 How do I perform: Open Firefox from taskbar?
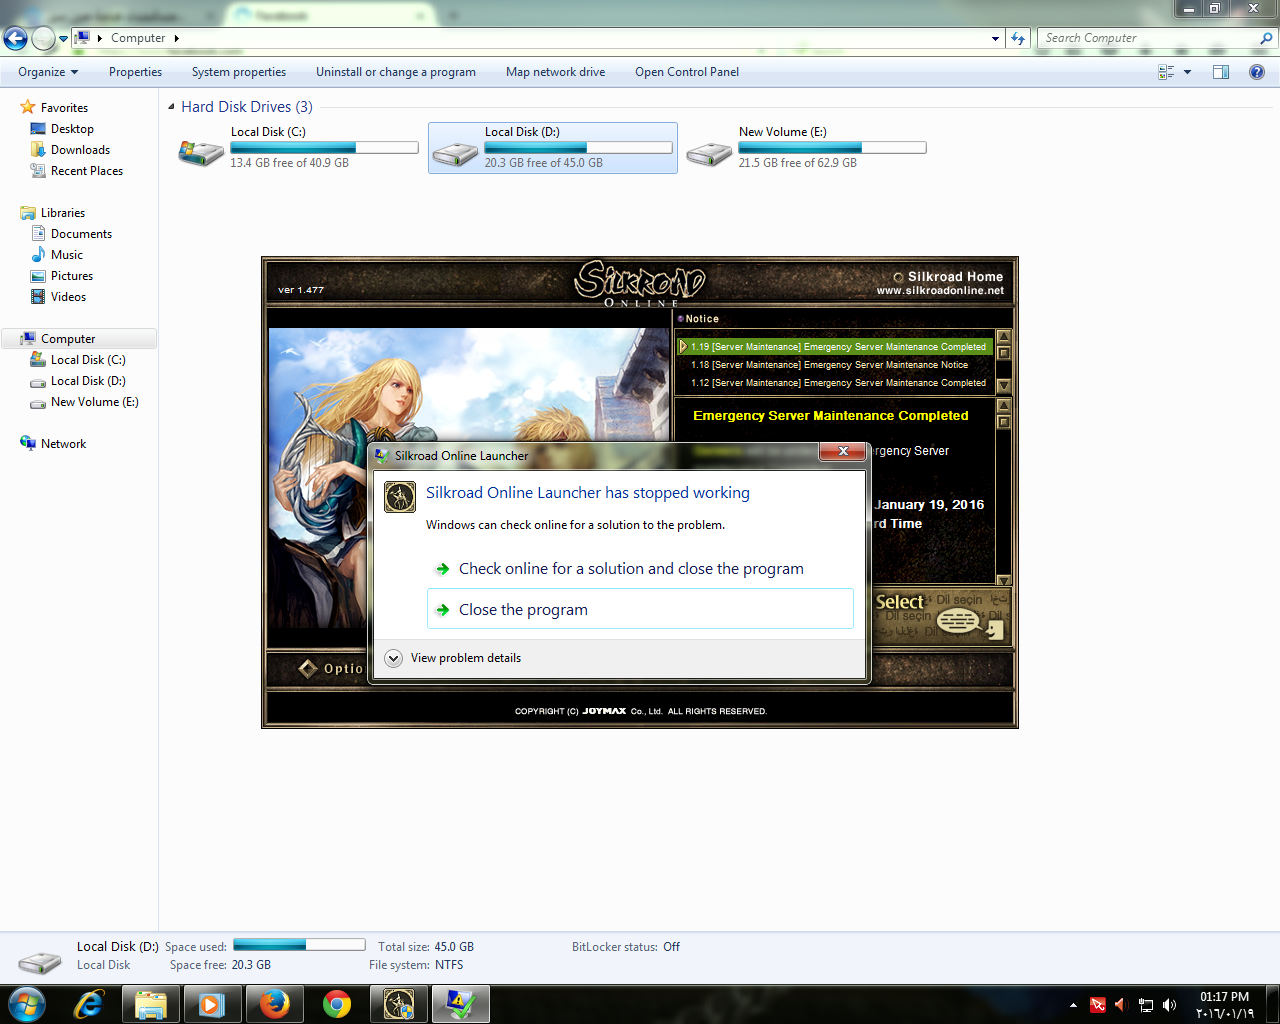pyautogui.click(x=274, y=1004)
